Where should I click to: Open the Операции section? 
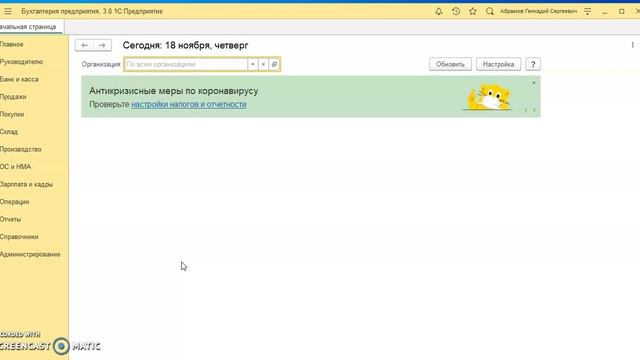coord(14,202)
